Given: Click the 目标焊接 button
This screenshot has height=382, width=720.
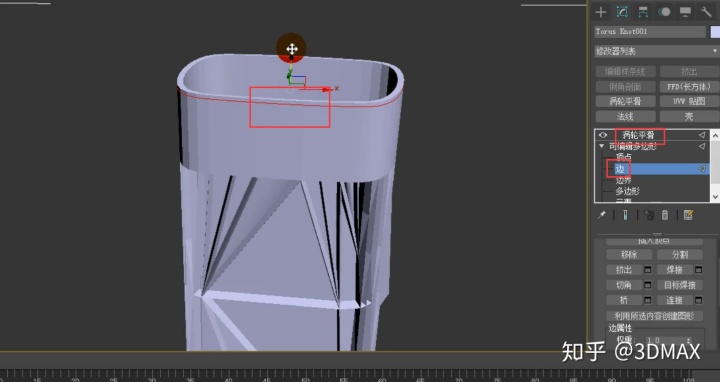Looking at the screenshot, I should click(680, 285).
